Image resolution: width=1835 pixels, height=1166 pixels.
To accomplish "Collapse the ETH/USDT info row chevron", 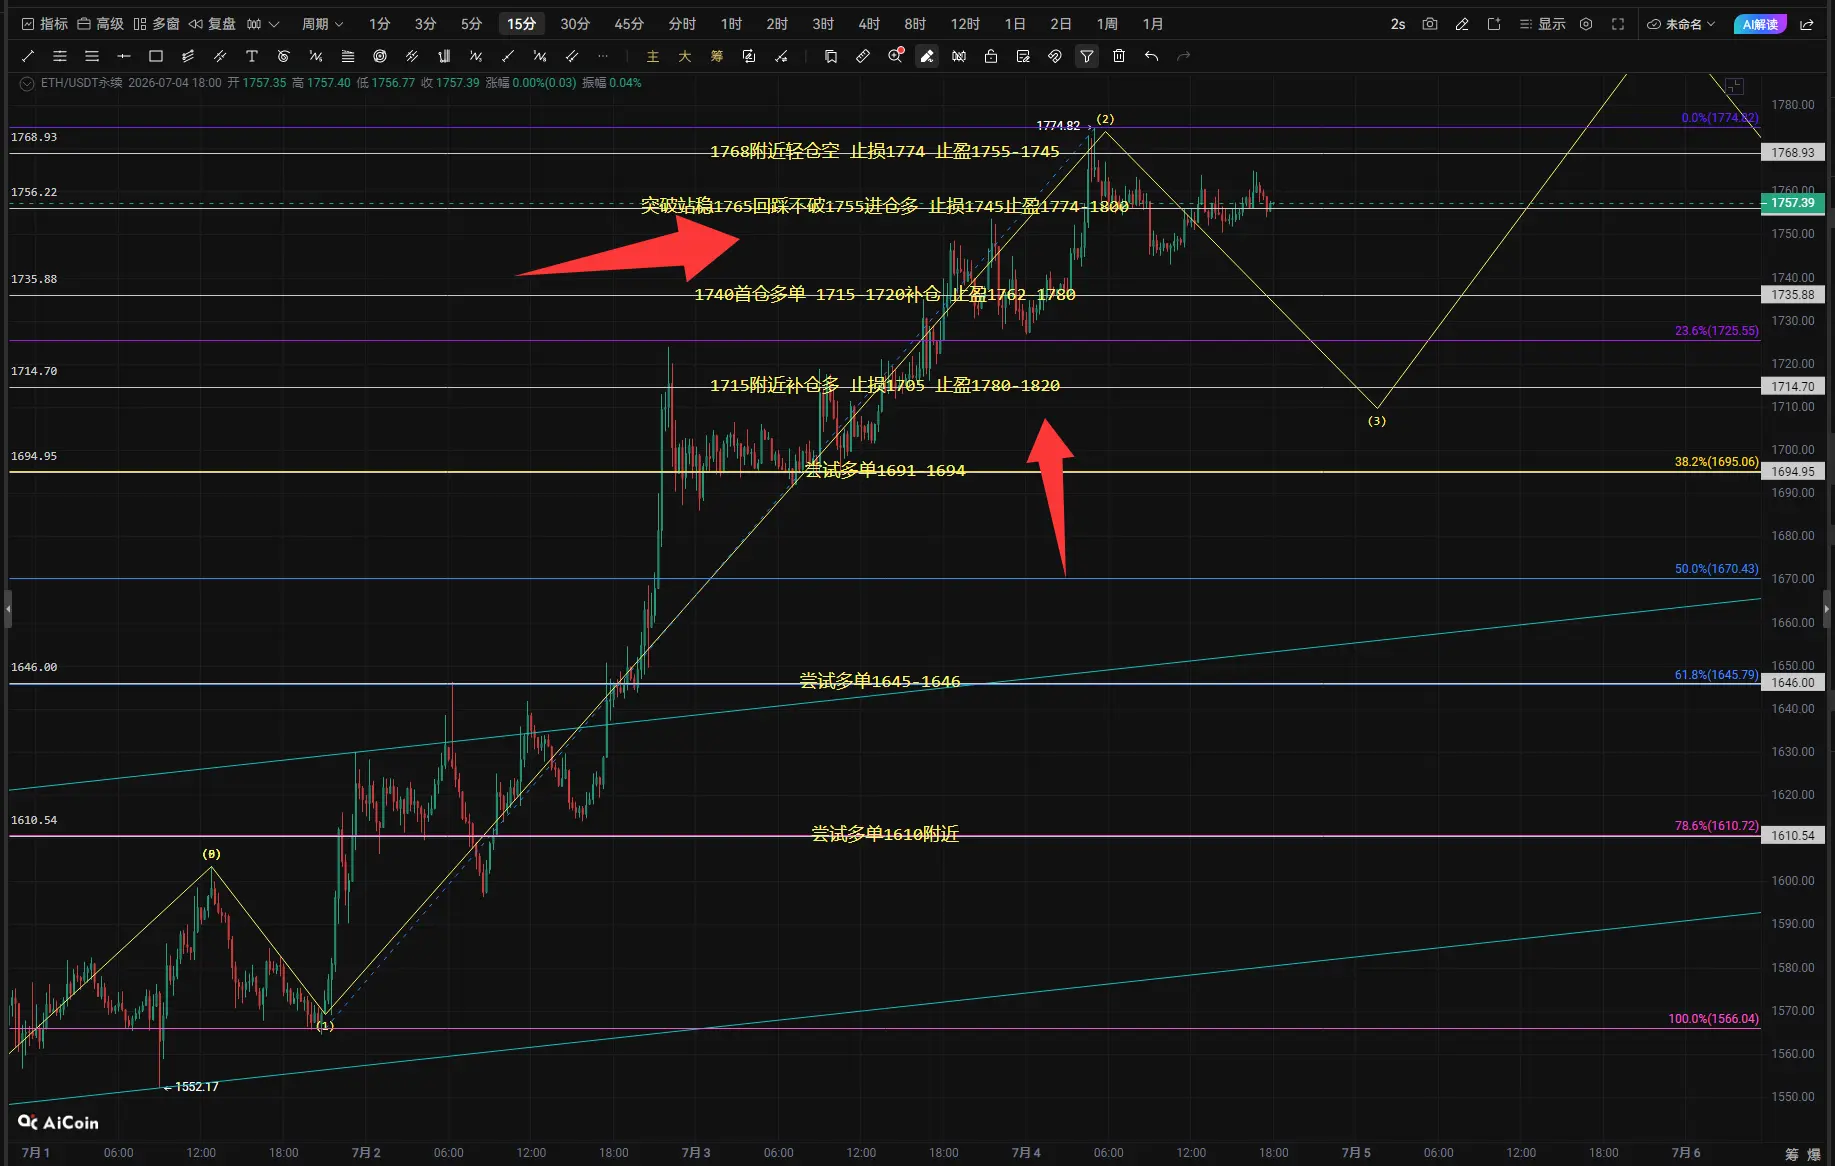I will [x=27, y=83].
